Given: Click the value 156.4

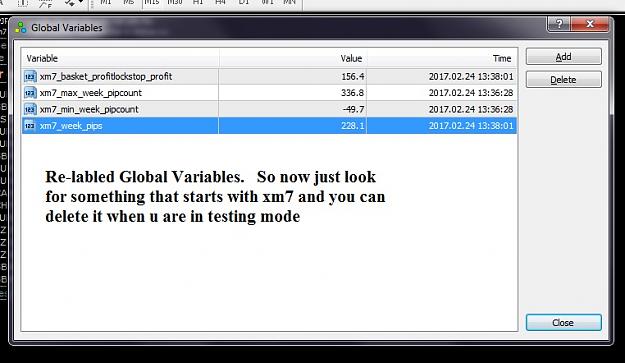Looking at the screenshot, I should [x=352, y=76].
